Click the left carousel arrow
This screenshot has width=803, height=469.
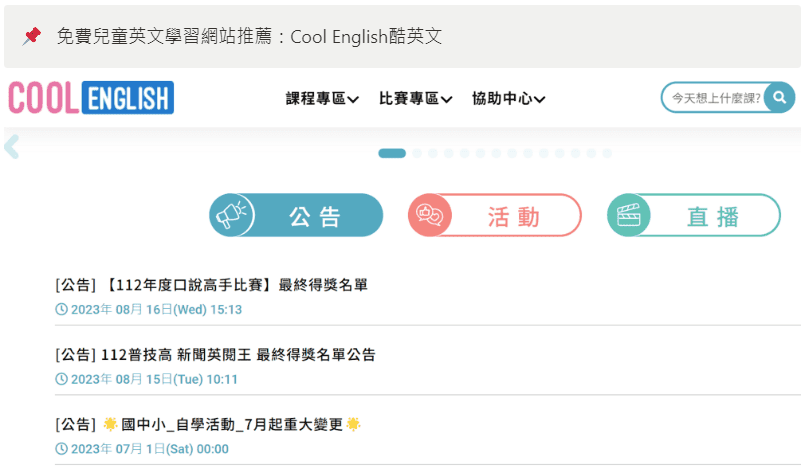point(12,148)
